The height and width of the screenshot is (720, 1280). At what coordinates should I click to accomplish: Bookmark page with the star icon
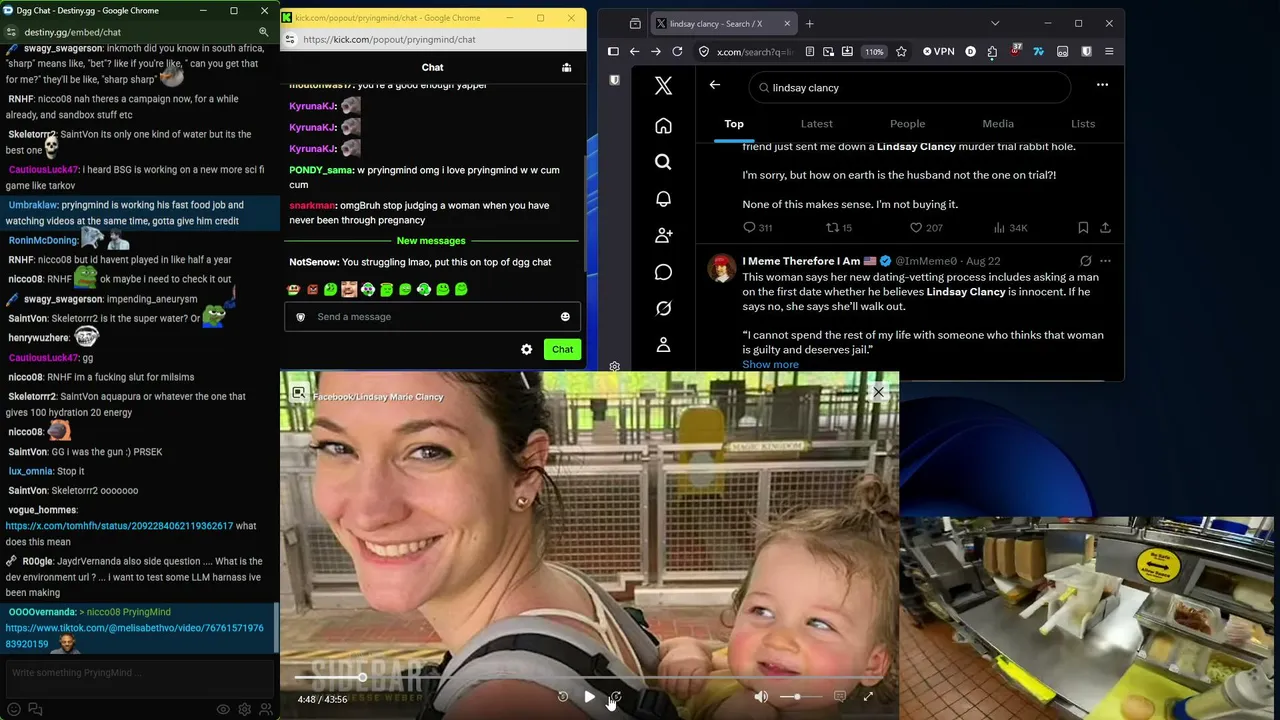901,52
